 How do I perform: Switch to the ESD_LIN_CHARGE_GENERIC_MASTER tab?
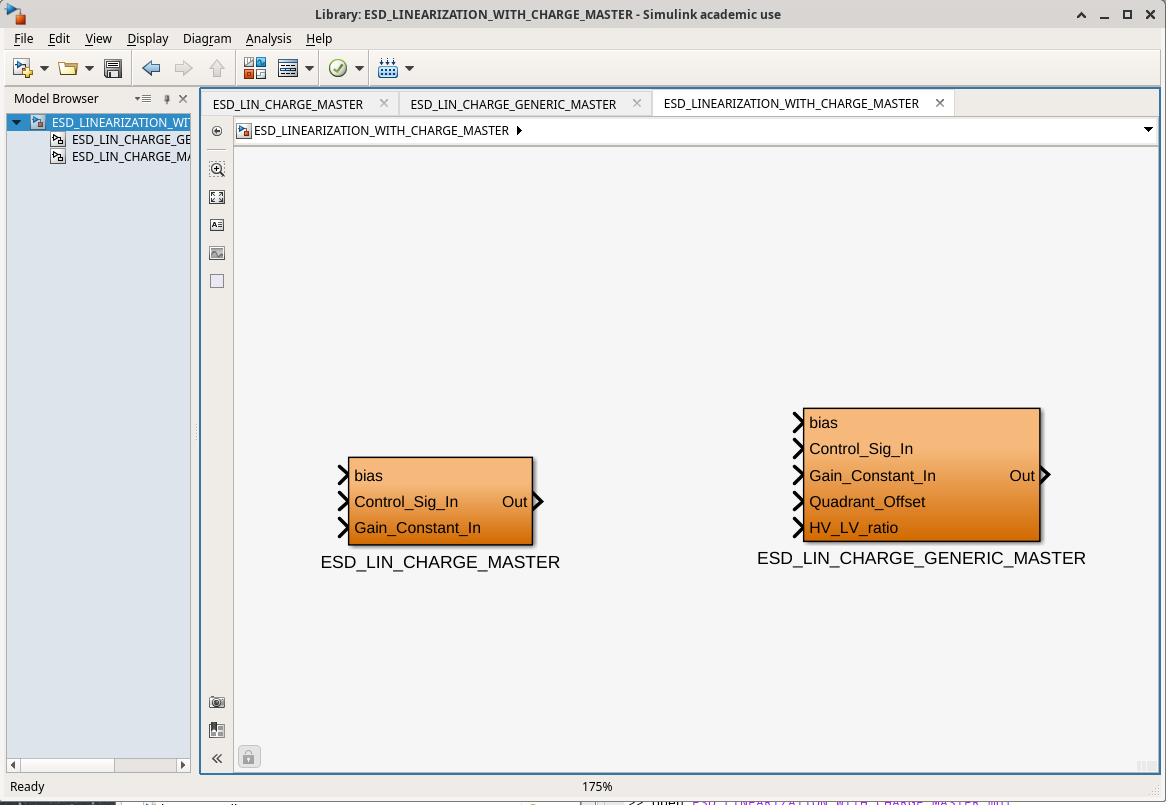513,104
